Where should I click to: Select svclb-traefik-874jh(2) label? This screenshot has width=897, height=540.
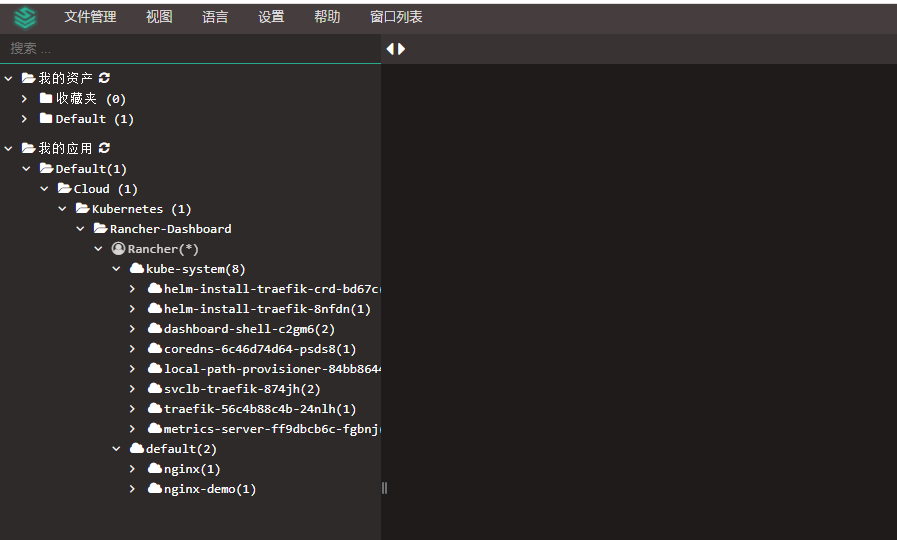[242, 389]
